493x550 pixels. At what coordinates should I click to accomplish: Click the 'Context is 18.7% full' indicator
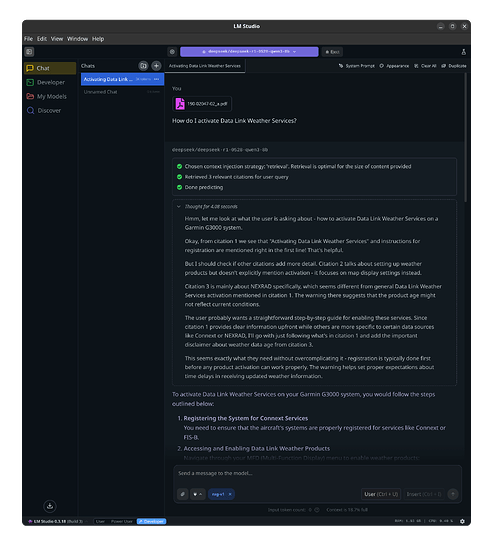[347, 510]
